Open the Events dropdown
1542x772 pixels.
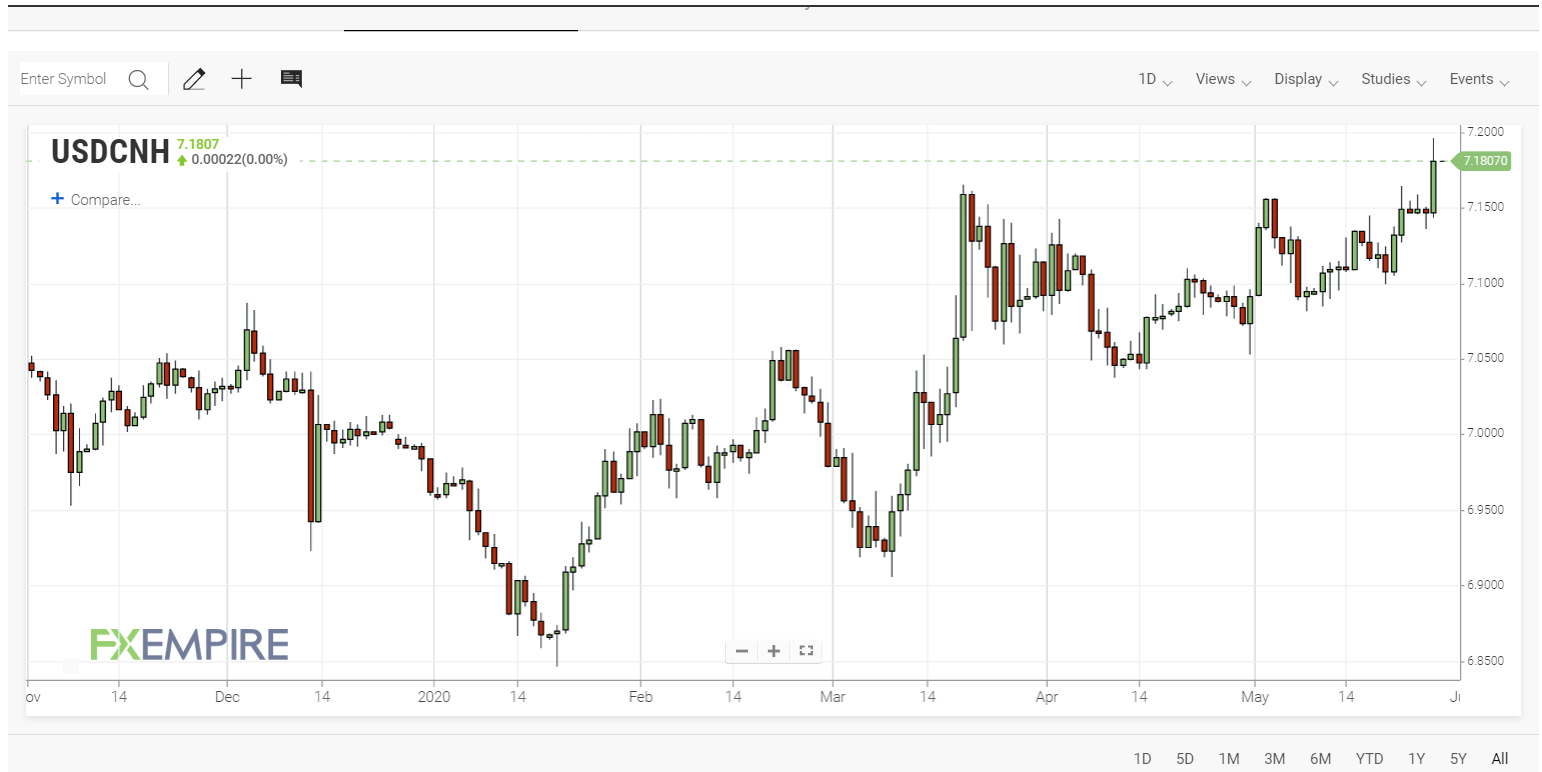click(1480, 79)
